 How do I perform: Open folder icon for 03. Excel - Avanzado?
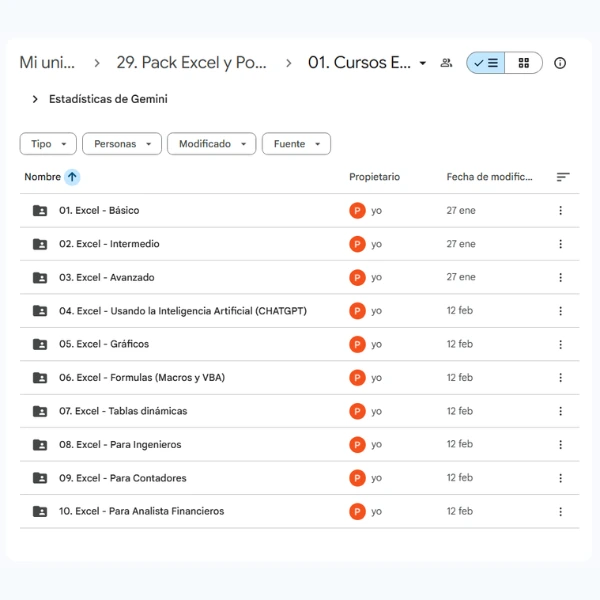pyautogui.click(x=40, y=277)
